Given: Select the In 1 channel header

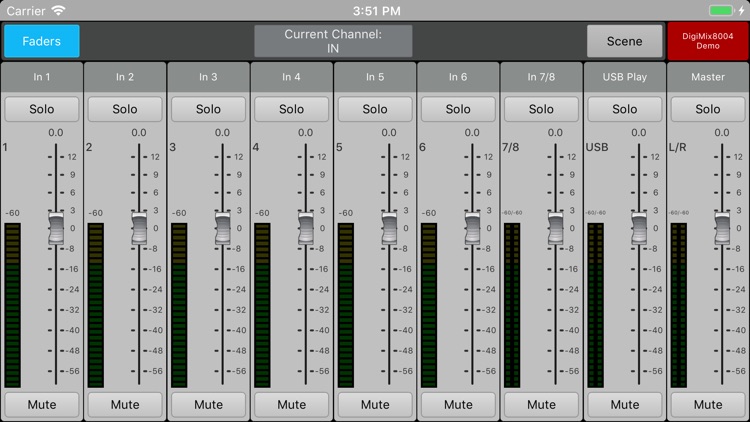Looking at the screenshot, I should coord(42,77).
